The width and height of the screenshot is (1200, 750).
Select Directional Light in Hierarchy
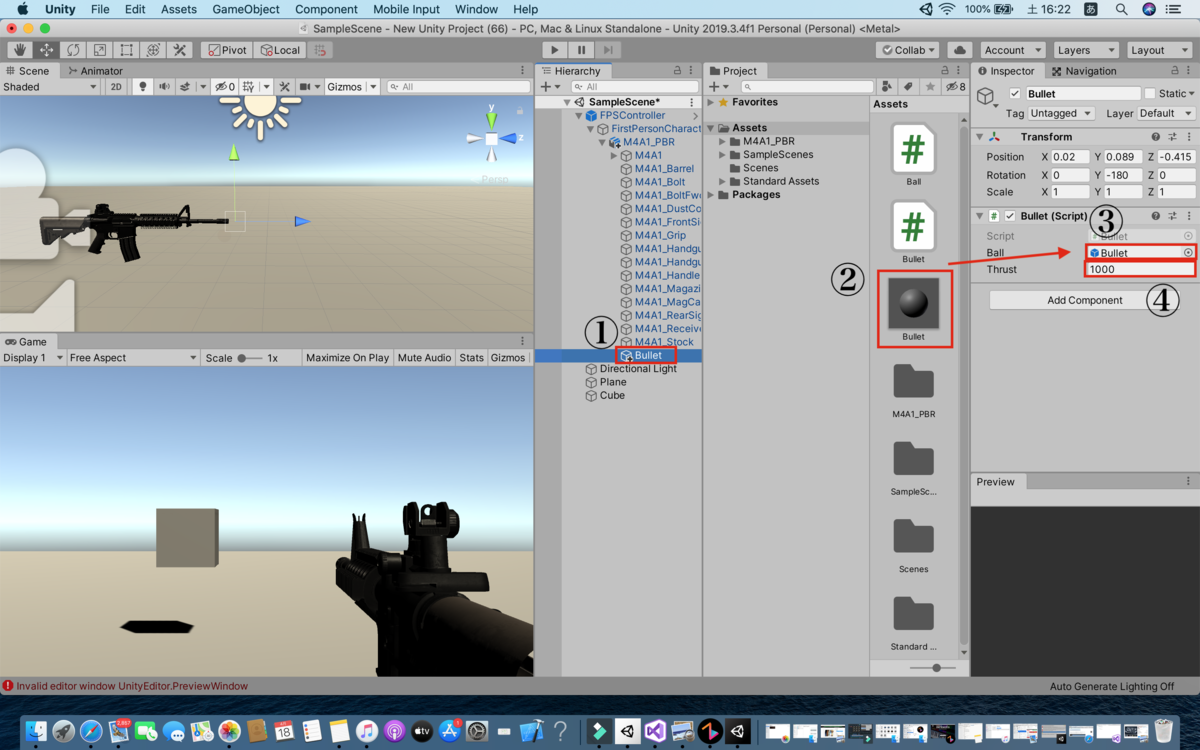click(638, 369)
